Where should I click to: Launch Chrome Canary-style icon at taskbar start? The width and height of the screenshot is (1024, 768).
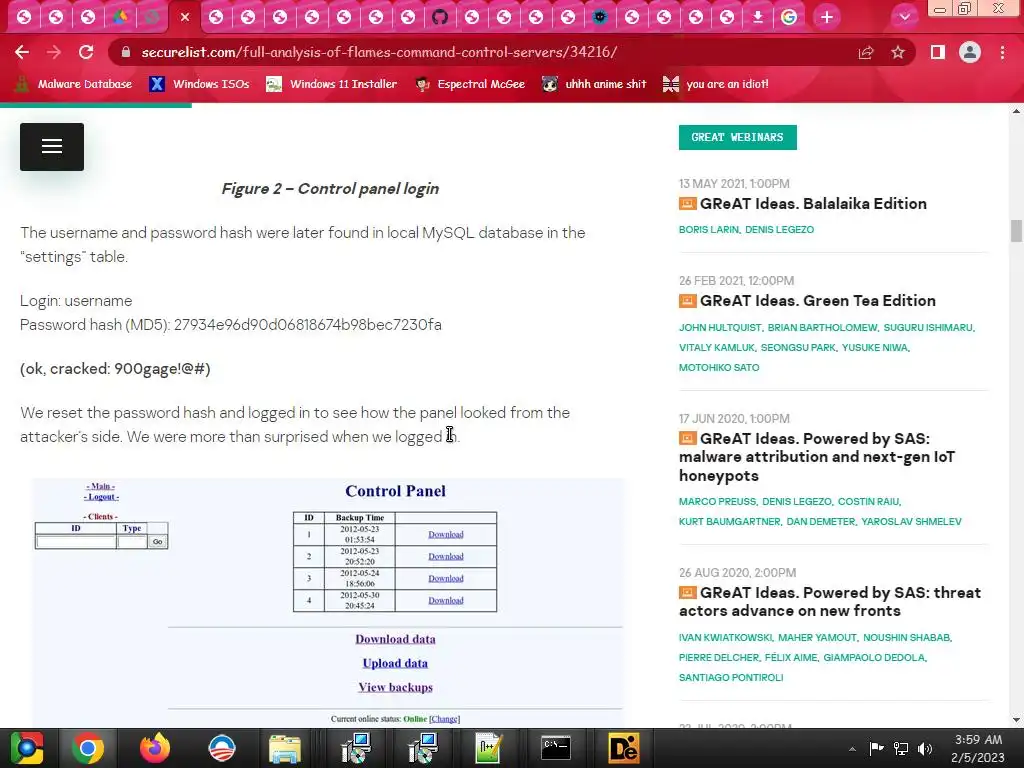pos(26,748)
